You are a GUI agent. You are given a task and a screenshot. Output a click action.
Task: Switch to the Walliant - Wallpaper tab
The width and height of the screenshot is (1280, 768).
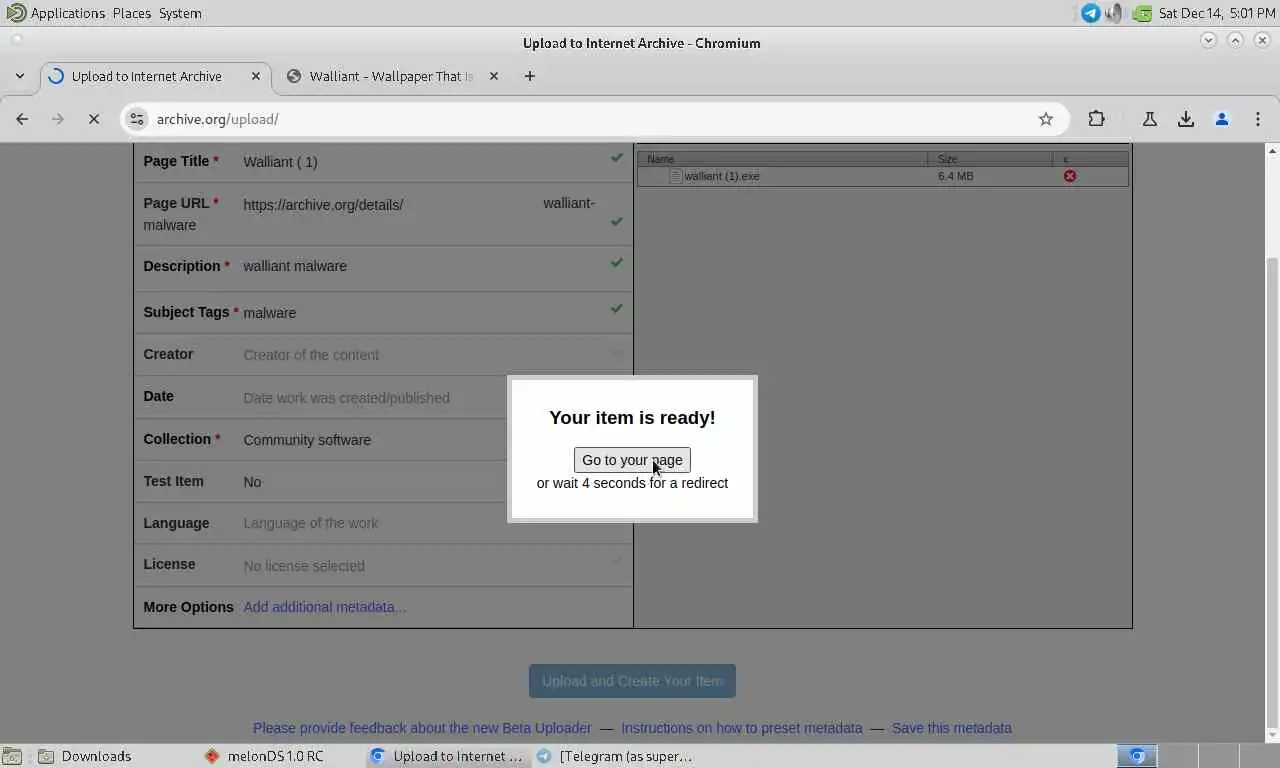(x=392, y=76)
